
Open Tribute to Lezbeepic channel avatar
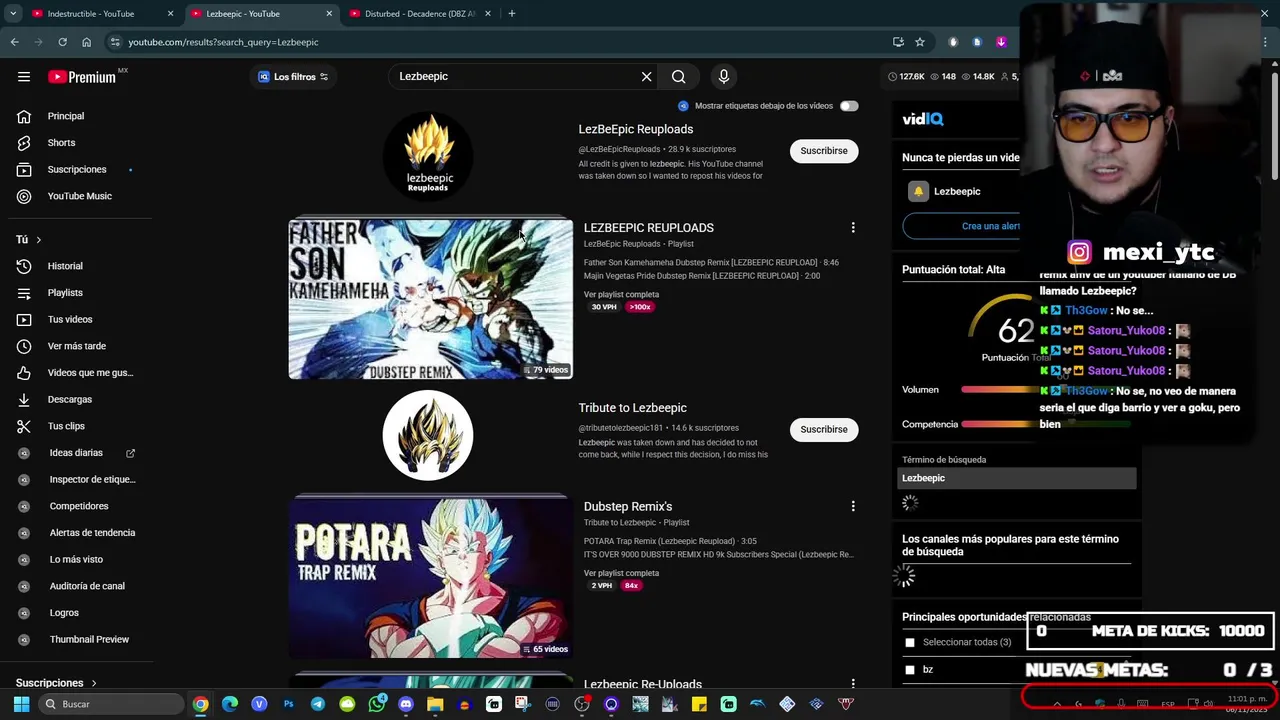pos(428,435)
